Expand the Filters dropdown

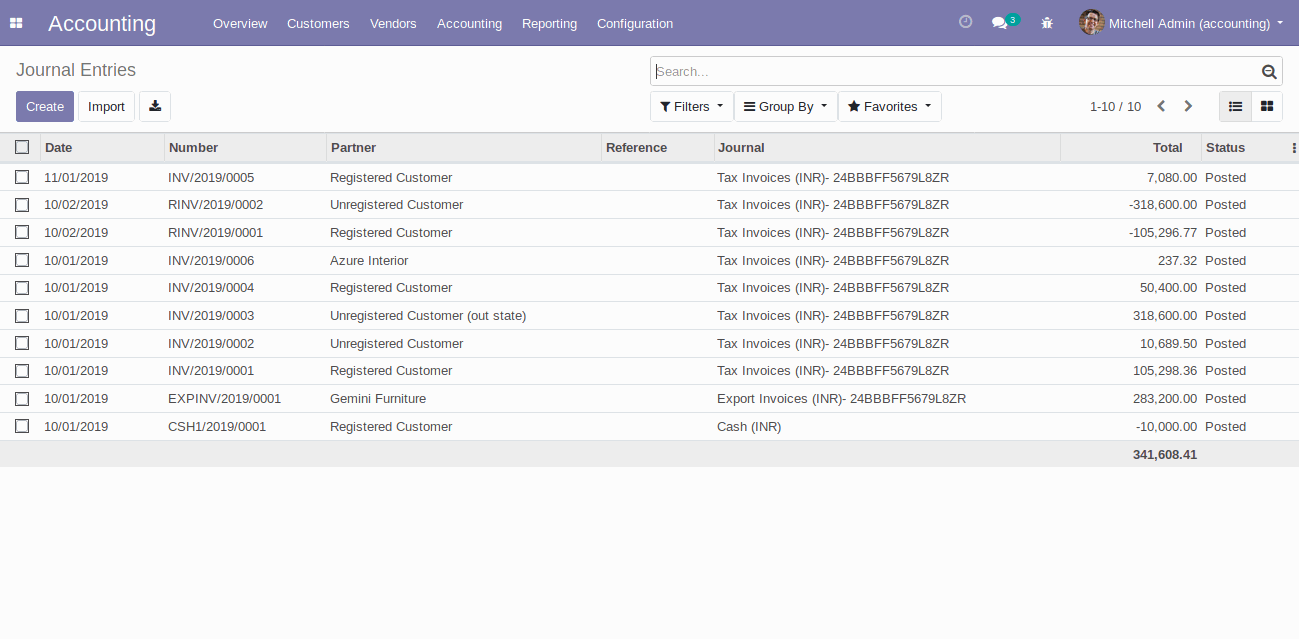point(691,107)
